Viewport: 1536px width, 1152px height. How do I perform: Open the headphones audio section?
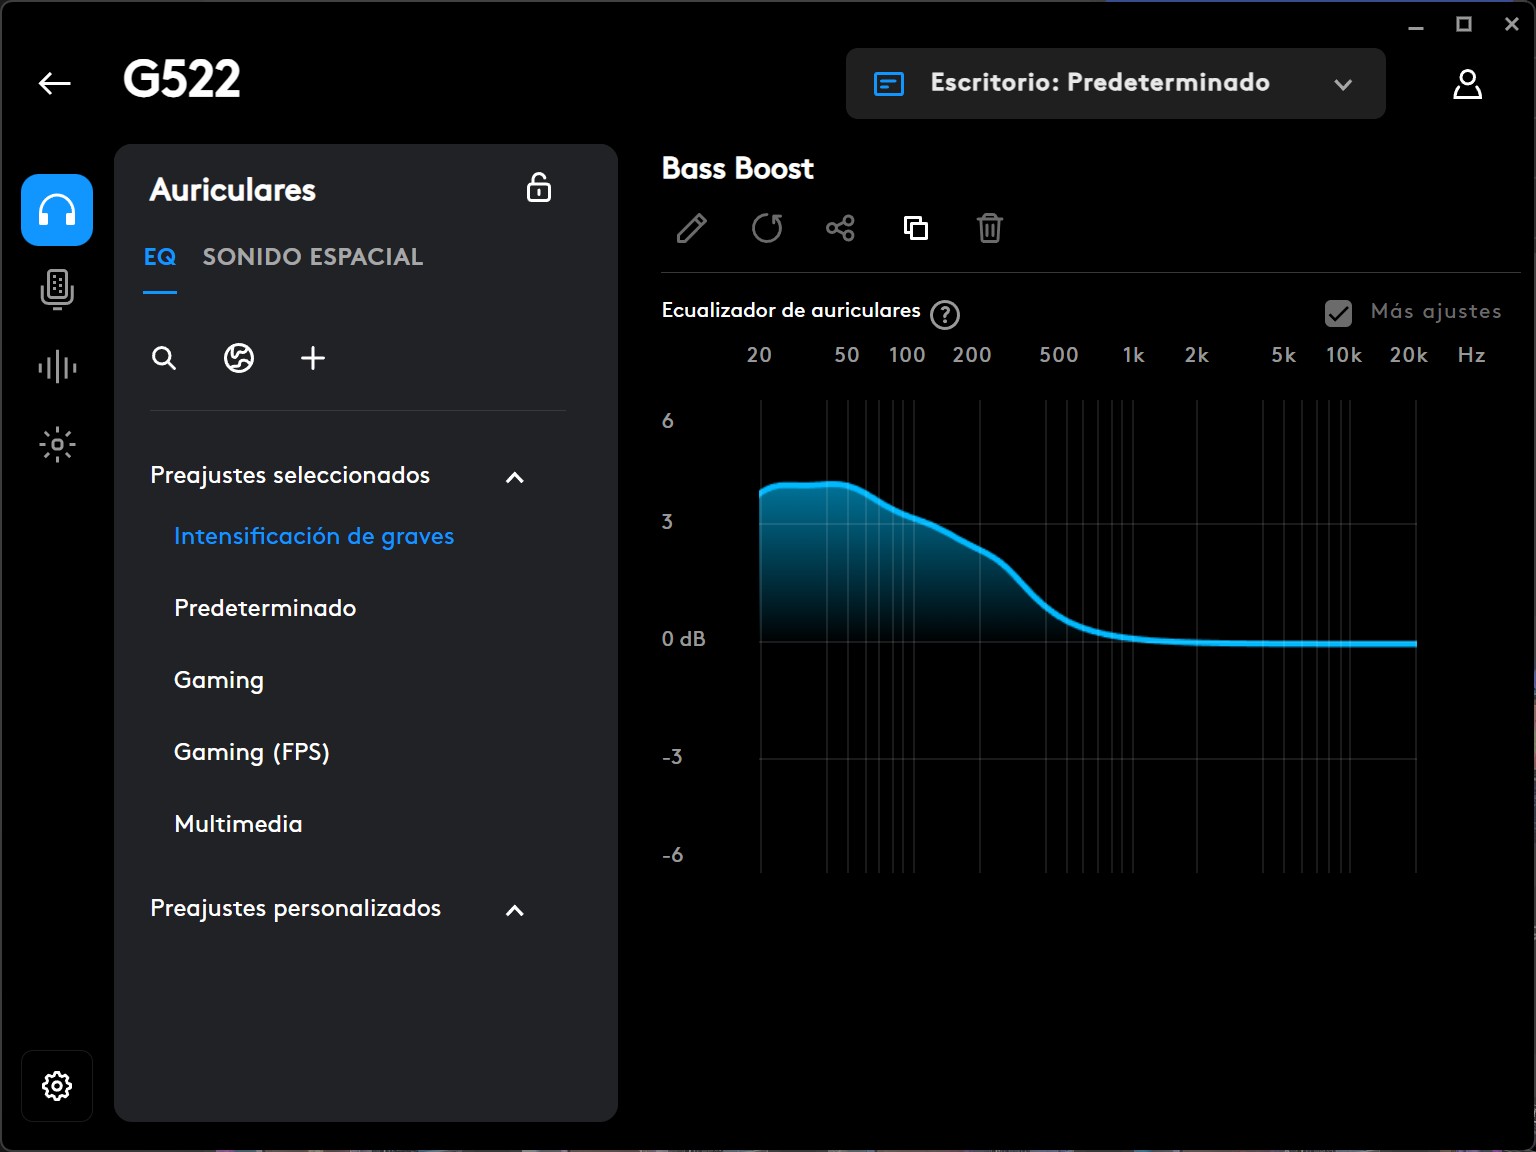tap(57, 210)
